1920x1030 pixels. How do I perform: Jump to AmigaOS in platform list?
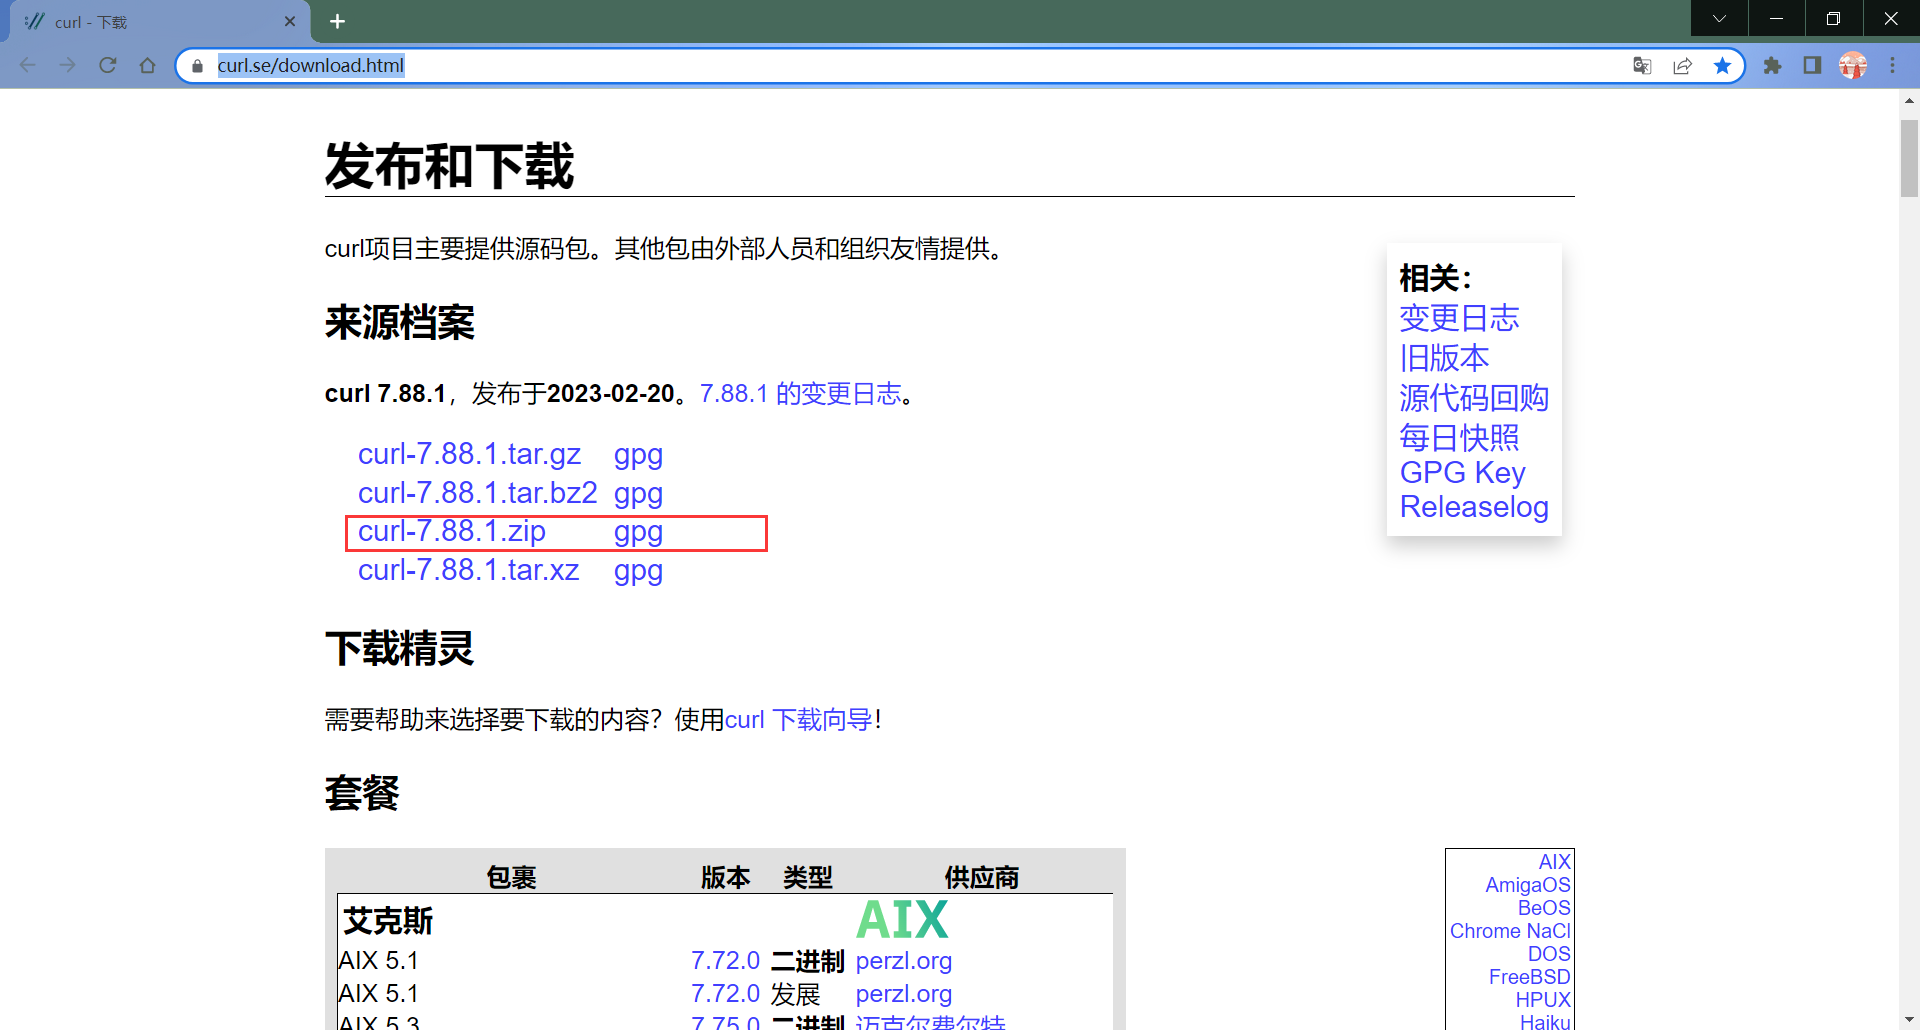tap(1527, 885)
